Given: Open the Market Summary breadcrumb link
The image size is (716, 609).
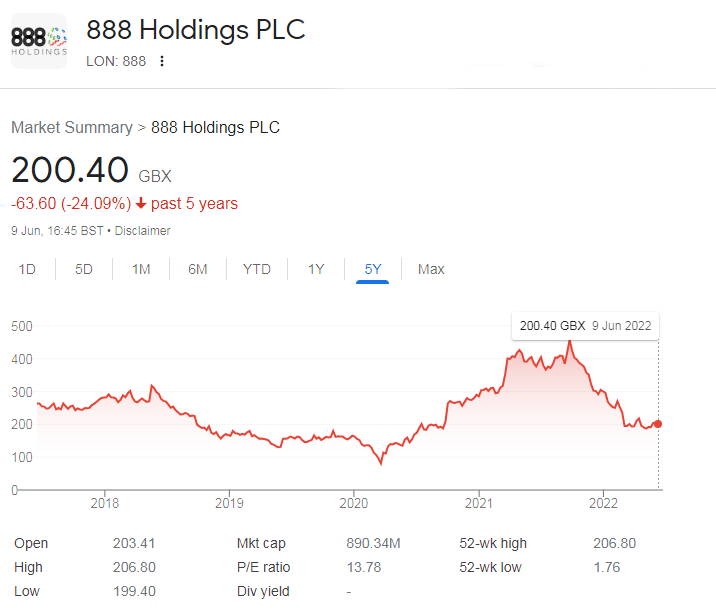Looking at the screenshot, I should pyautogui.click(x=72, y=128).
